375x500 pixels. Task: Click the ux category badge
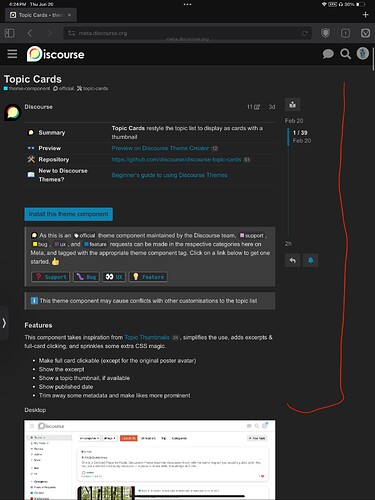point(60,244)
